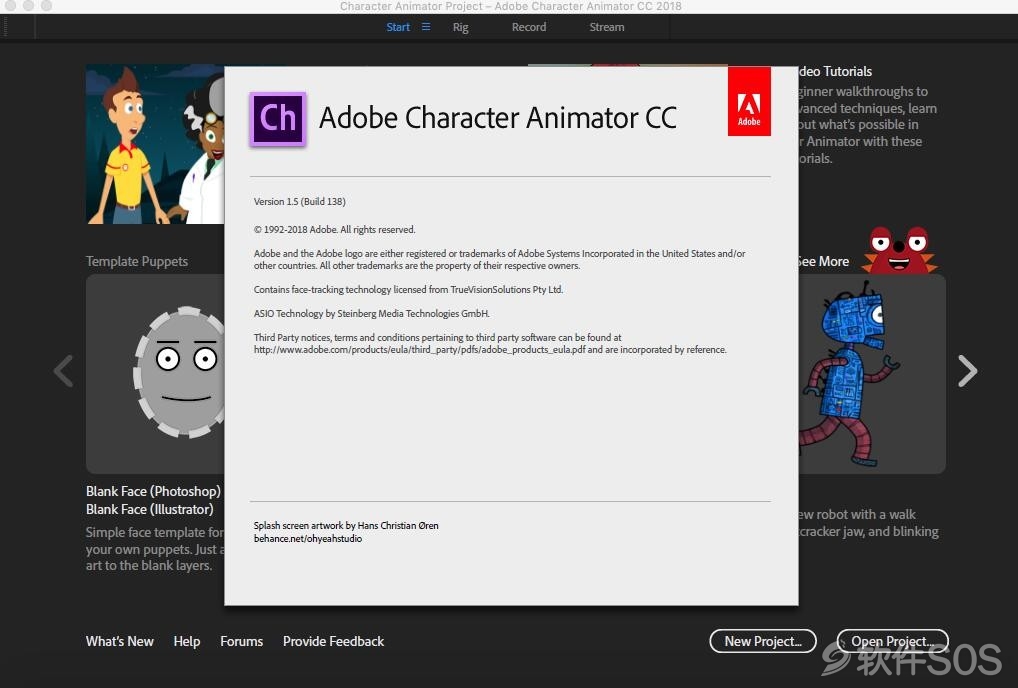1018x688 pixels.
Task: Click the red monster character icon
Action: point(900,249)
